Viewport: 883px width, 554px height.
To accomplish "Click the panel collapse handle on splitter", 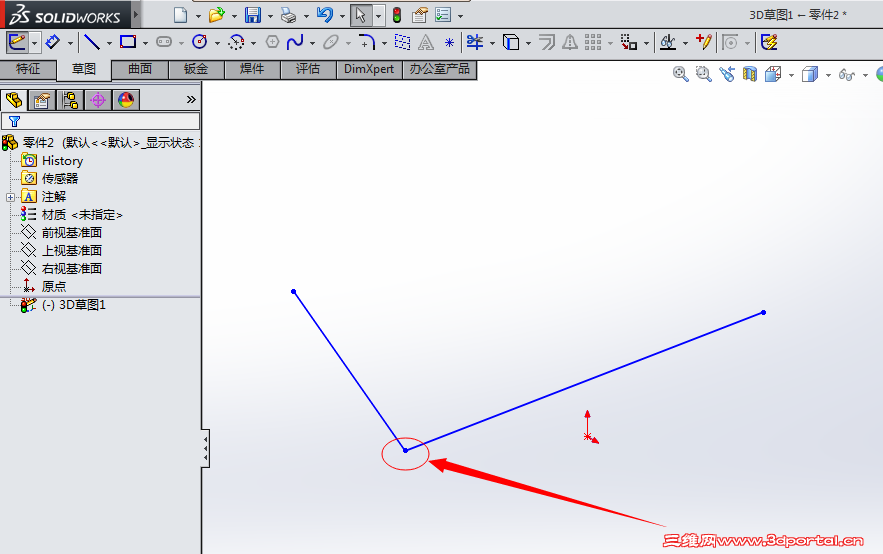I will coord(206,449).
